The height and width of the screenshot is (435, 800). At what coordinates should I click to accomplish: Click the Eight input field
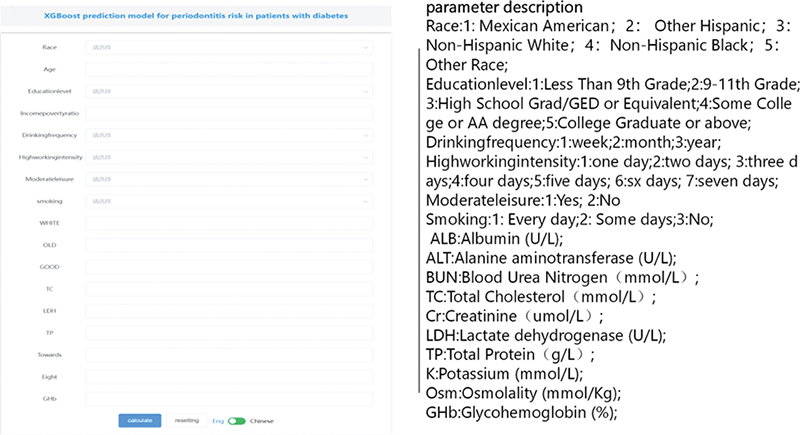[229, 377]
